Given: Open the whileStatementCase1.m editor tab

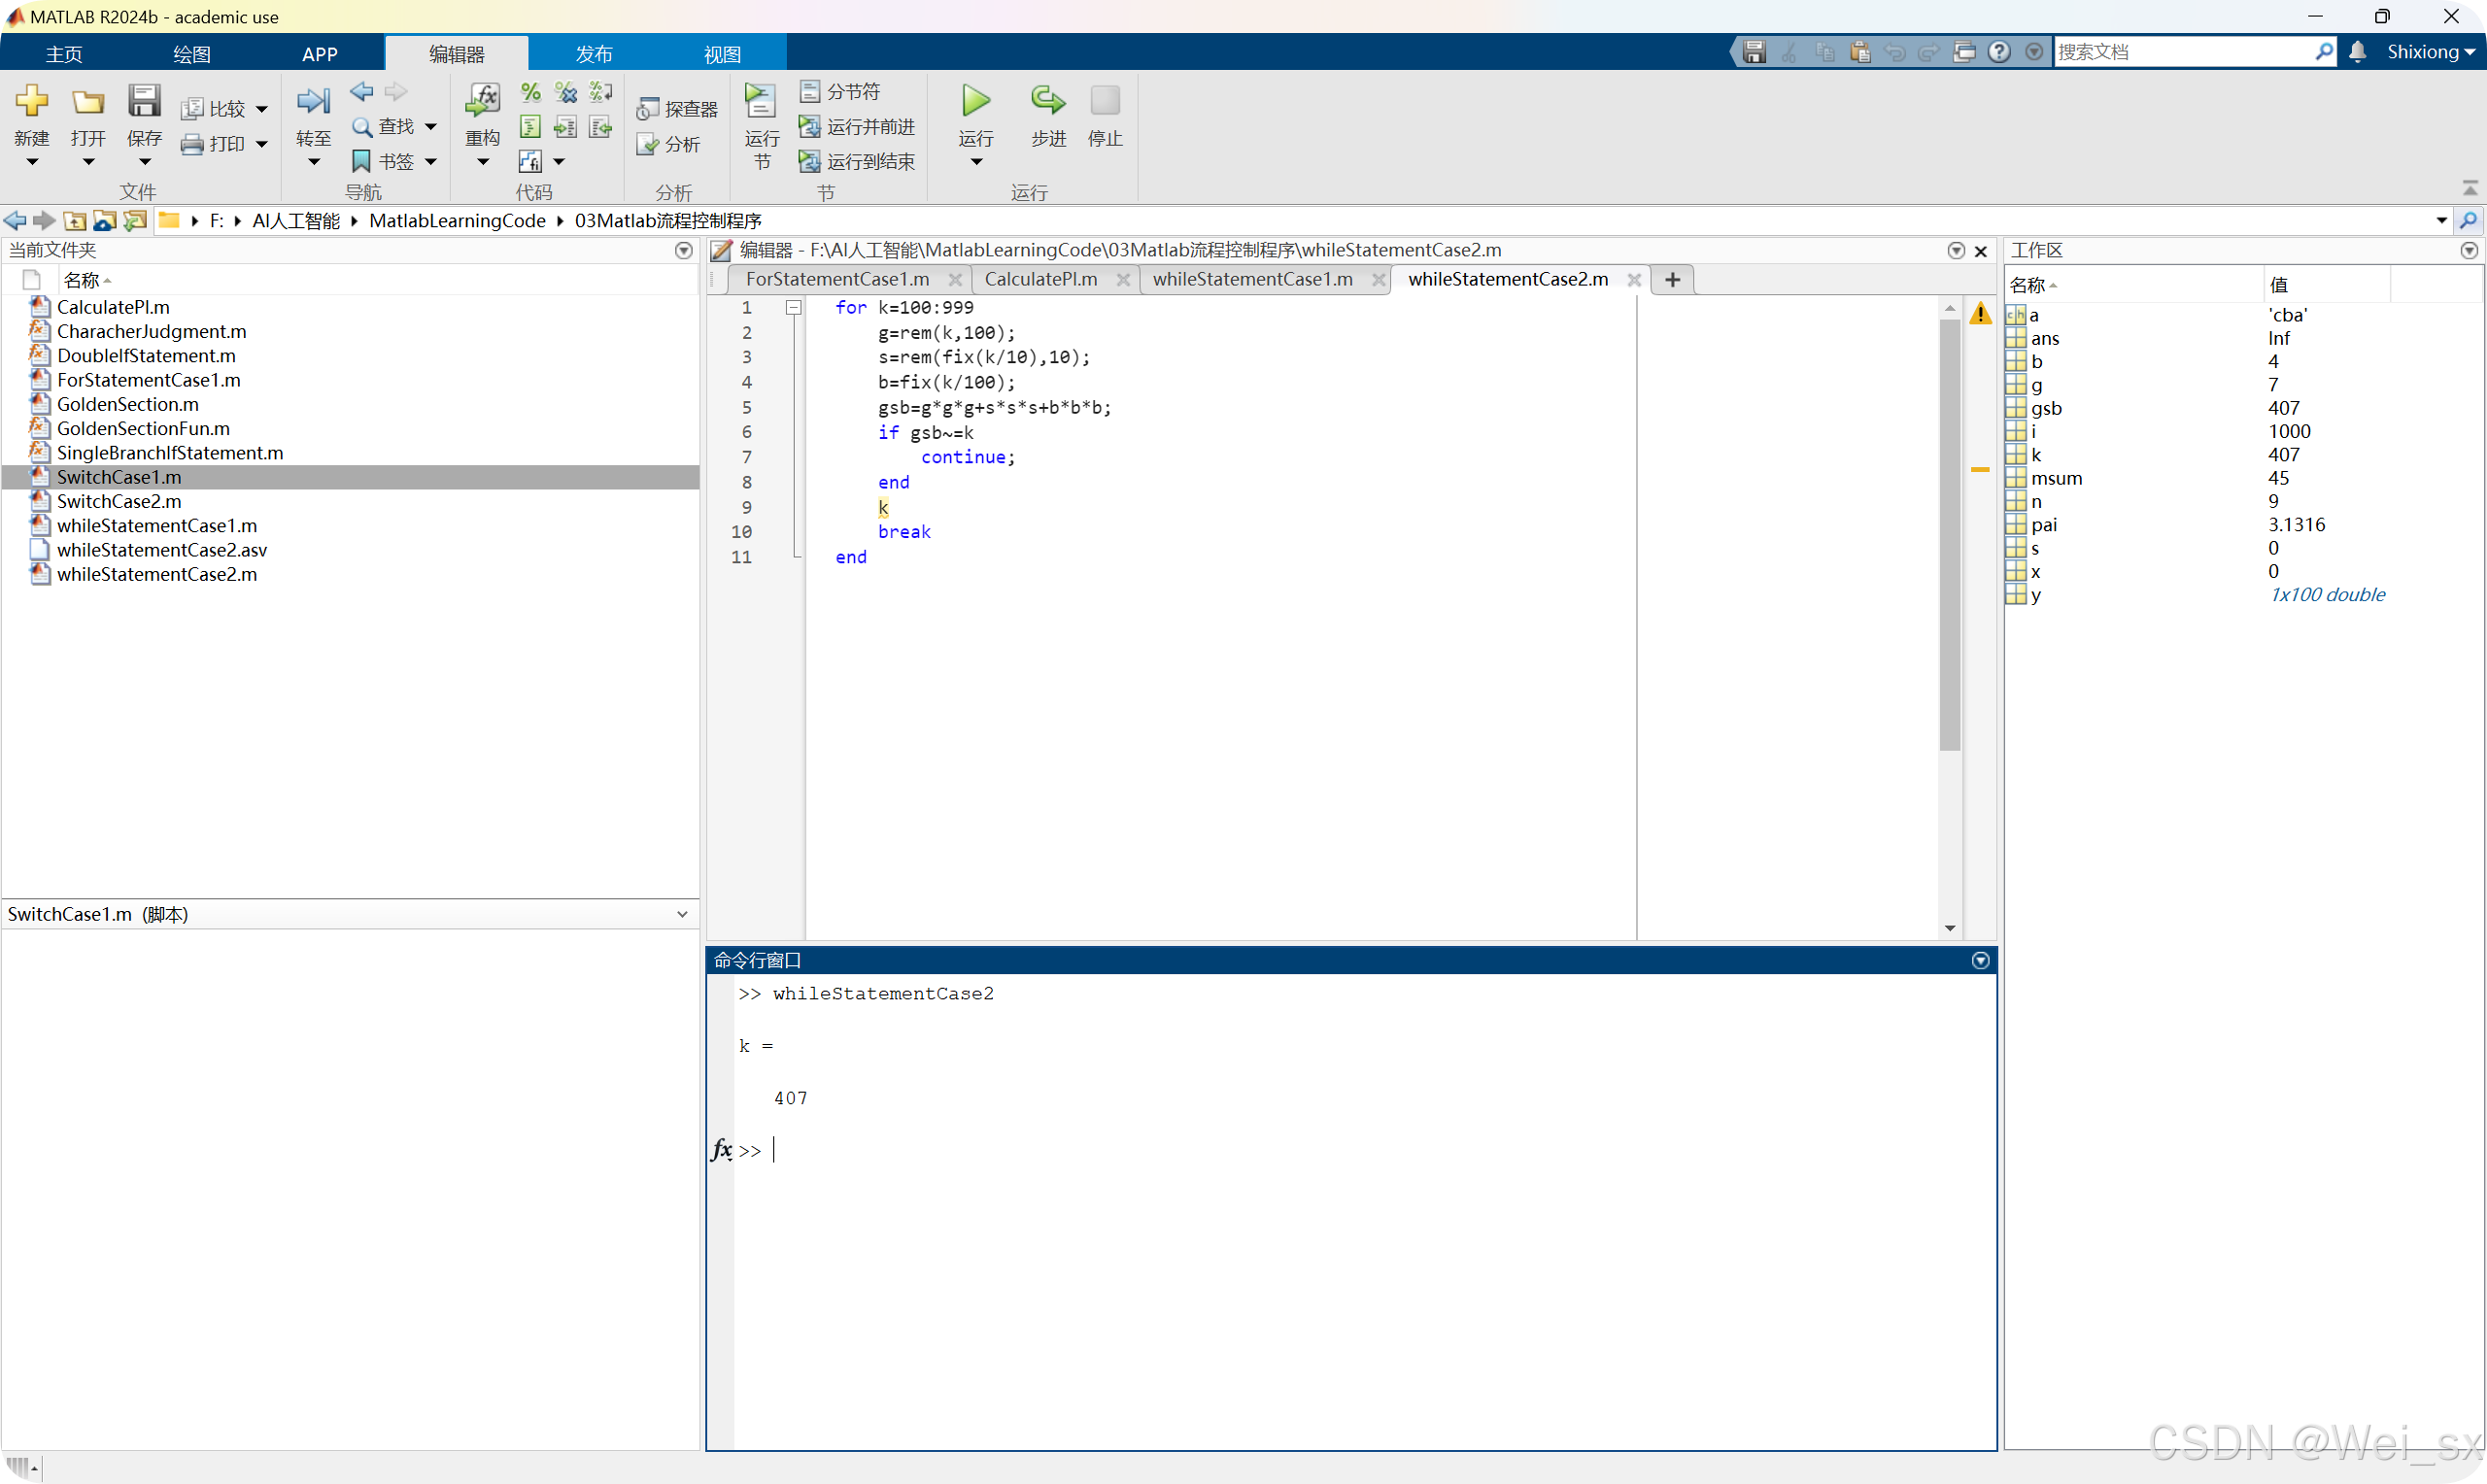Looking at the screenshot, I should (1252, 279).
